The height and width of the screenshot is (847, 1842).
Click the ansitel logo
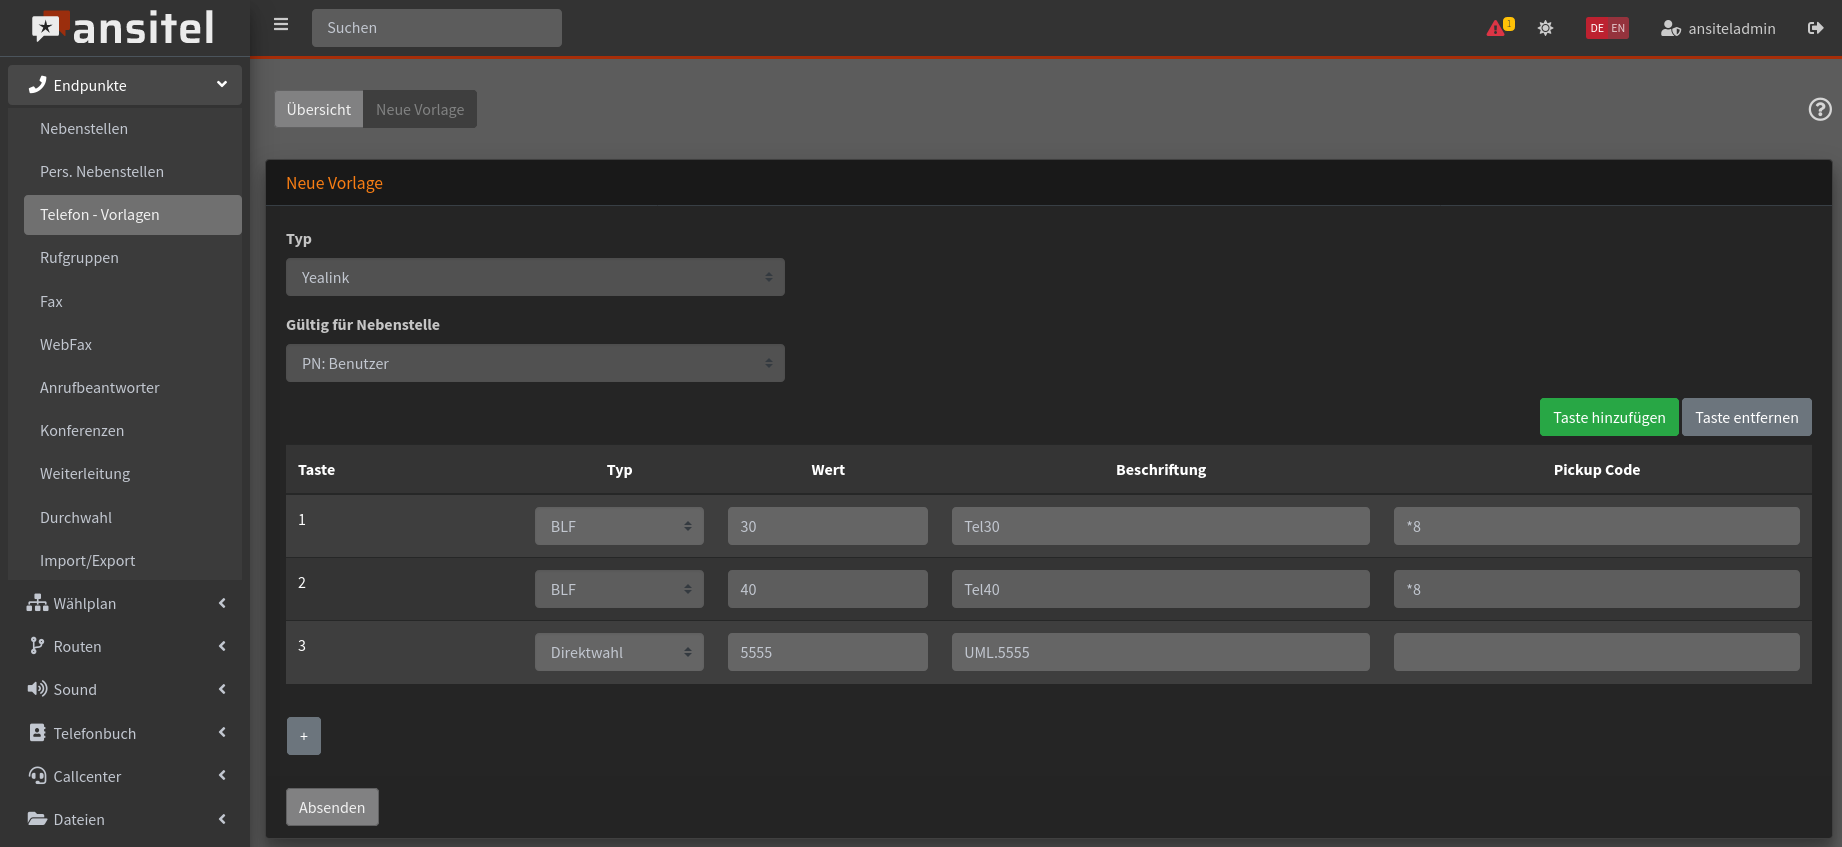coord(124,28)
